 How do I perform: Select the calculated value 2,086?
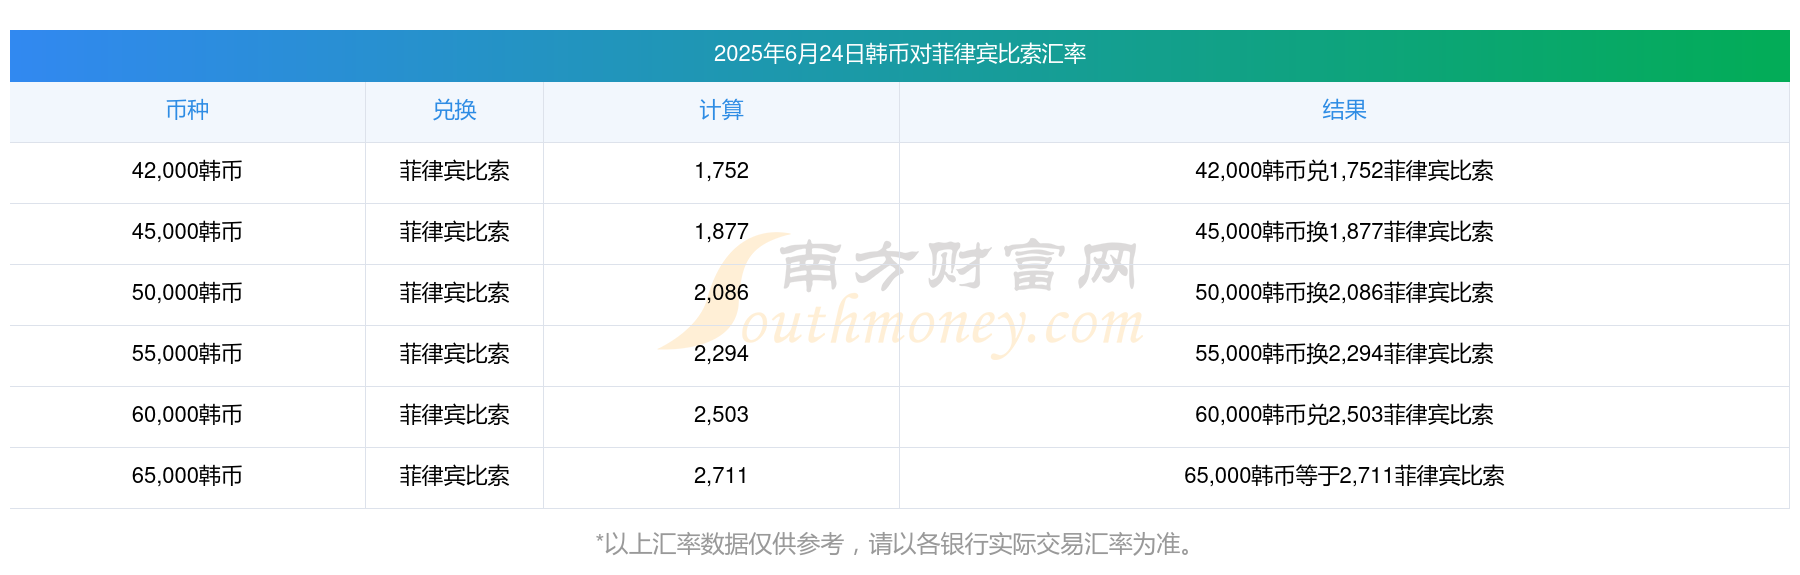point(721,293)
